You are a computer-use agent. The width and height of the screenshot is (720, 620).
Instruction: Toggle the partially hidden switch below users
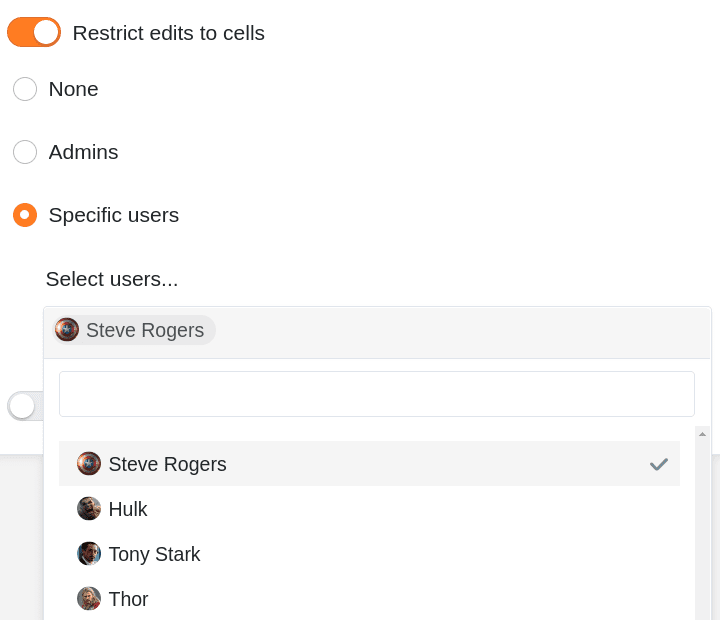pyautogui.click(x=25, y=406)
